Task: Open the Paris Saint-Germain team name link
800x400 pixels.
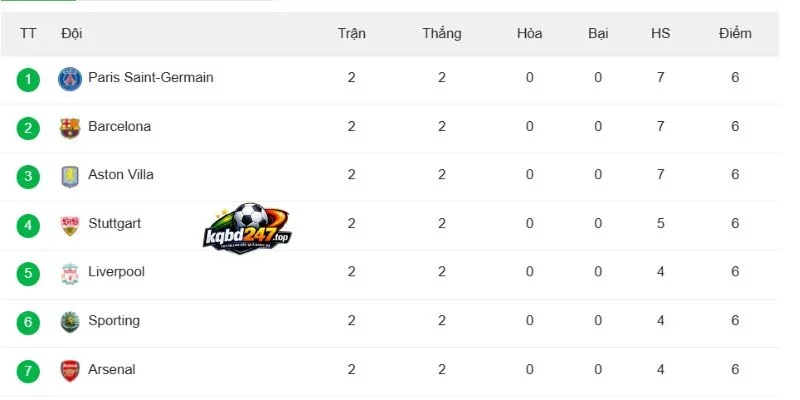Action: [x=151, y=78]
